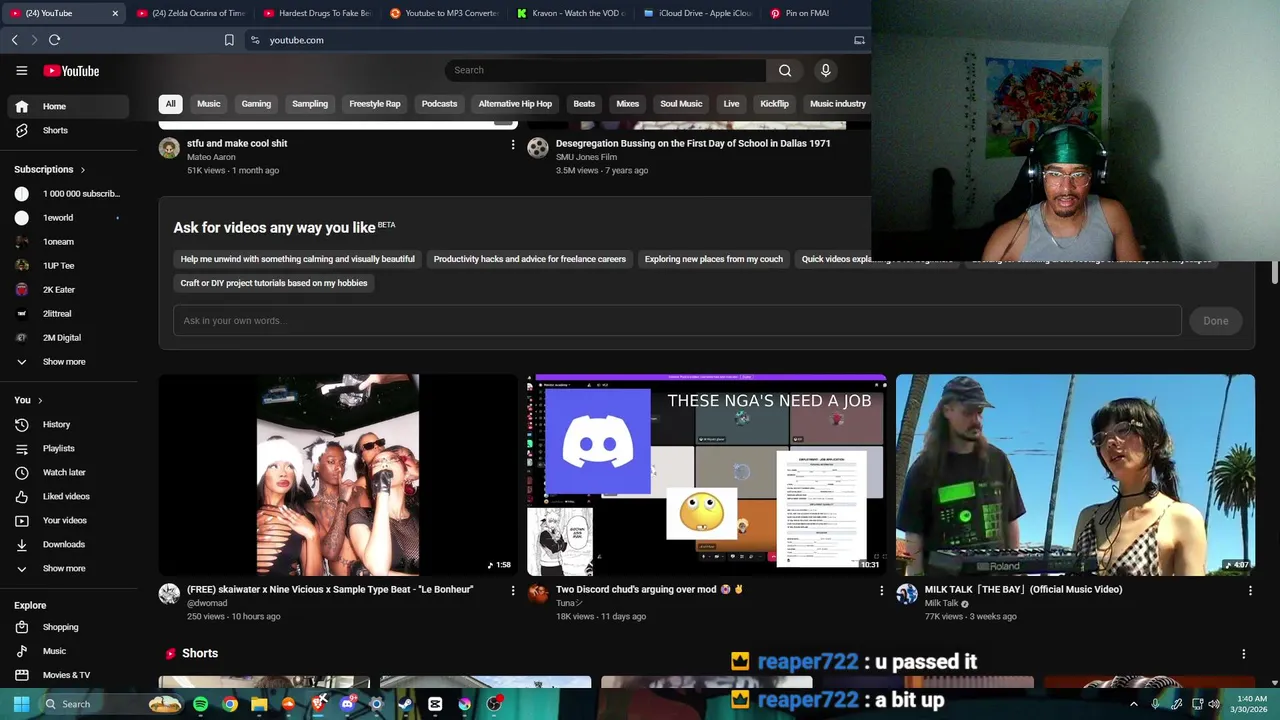
Task: Open History in sidebar
Action: 68,424
